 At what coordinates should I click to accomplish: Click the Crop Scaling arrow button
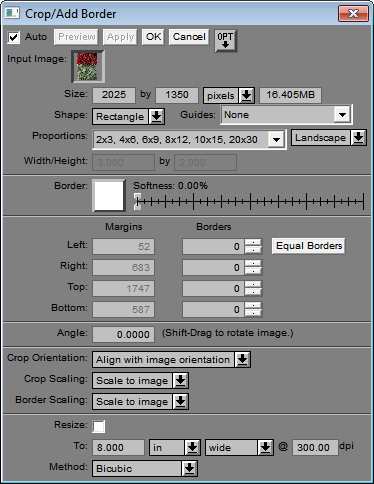tap(180, 380)
